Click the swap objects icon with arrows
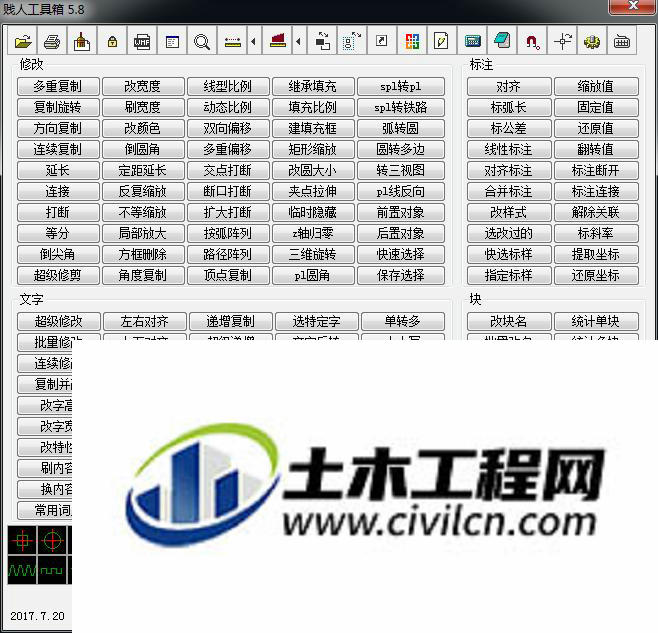 tap(322, 41)
